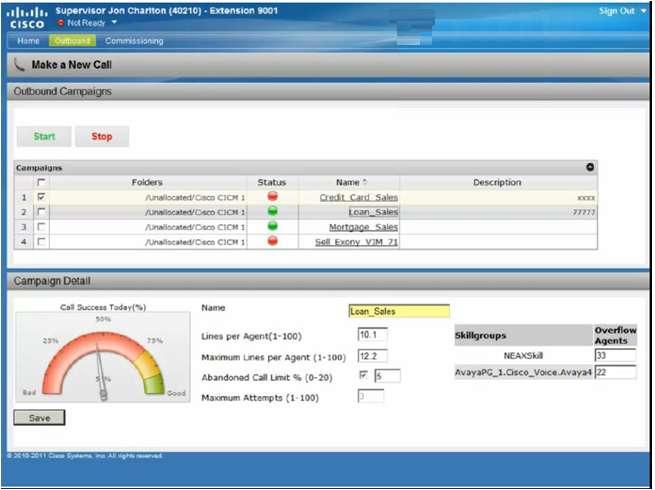Toggle the select-all campaigns header checkbox
The width and height of the screenshot is (655, 490).
tap(41, 182)
